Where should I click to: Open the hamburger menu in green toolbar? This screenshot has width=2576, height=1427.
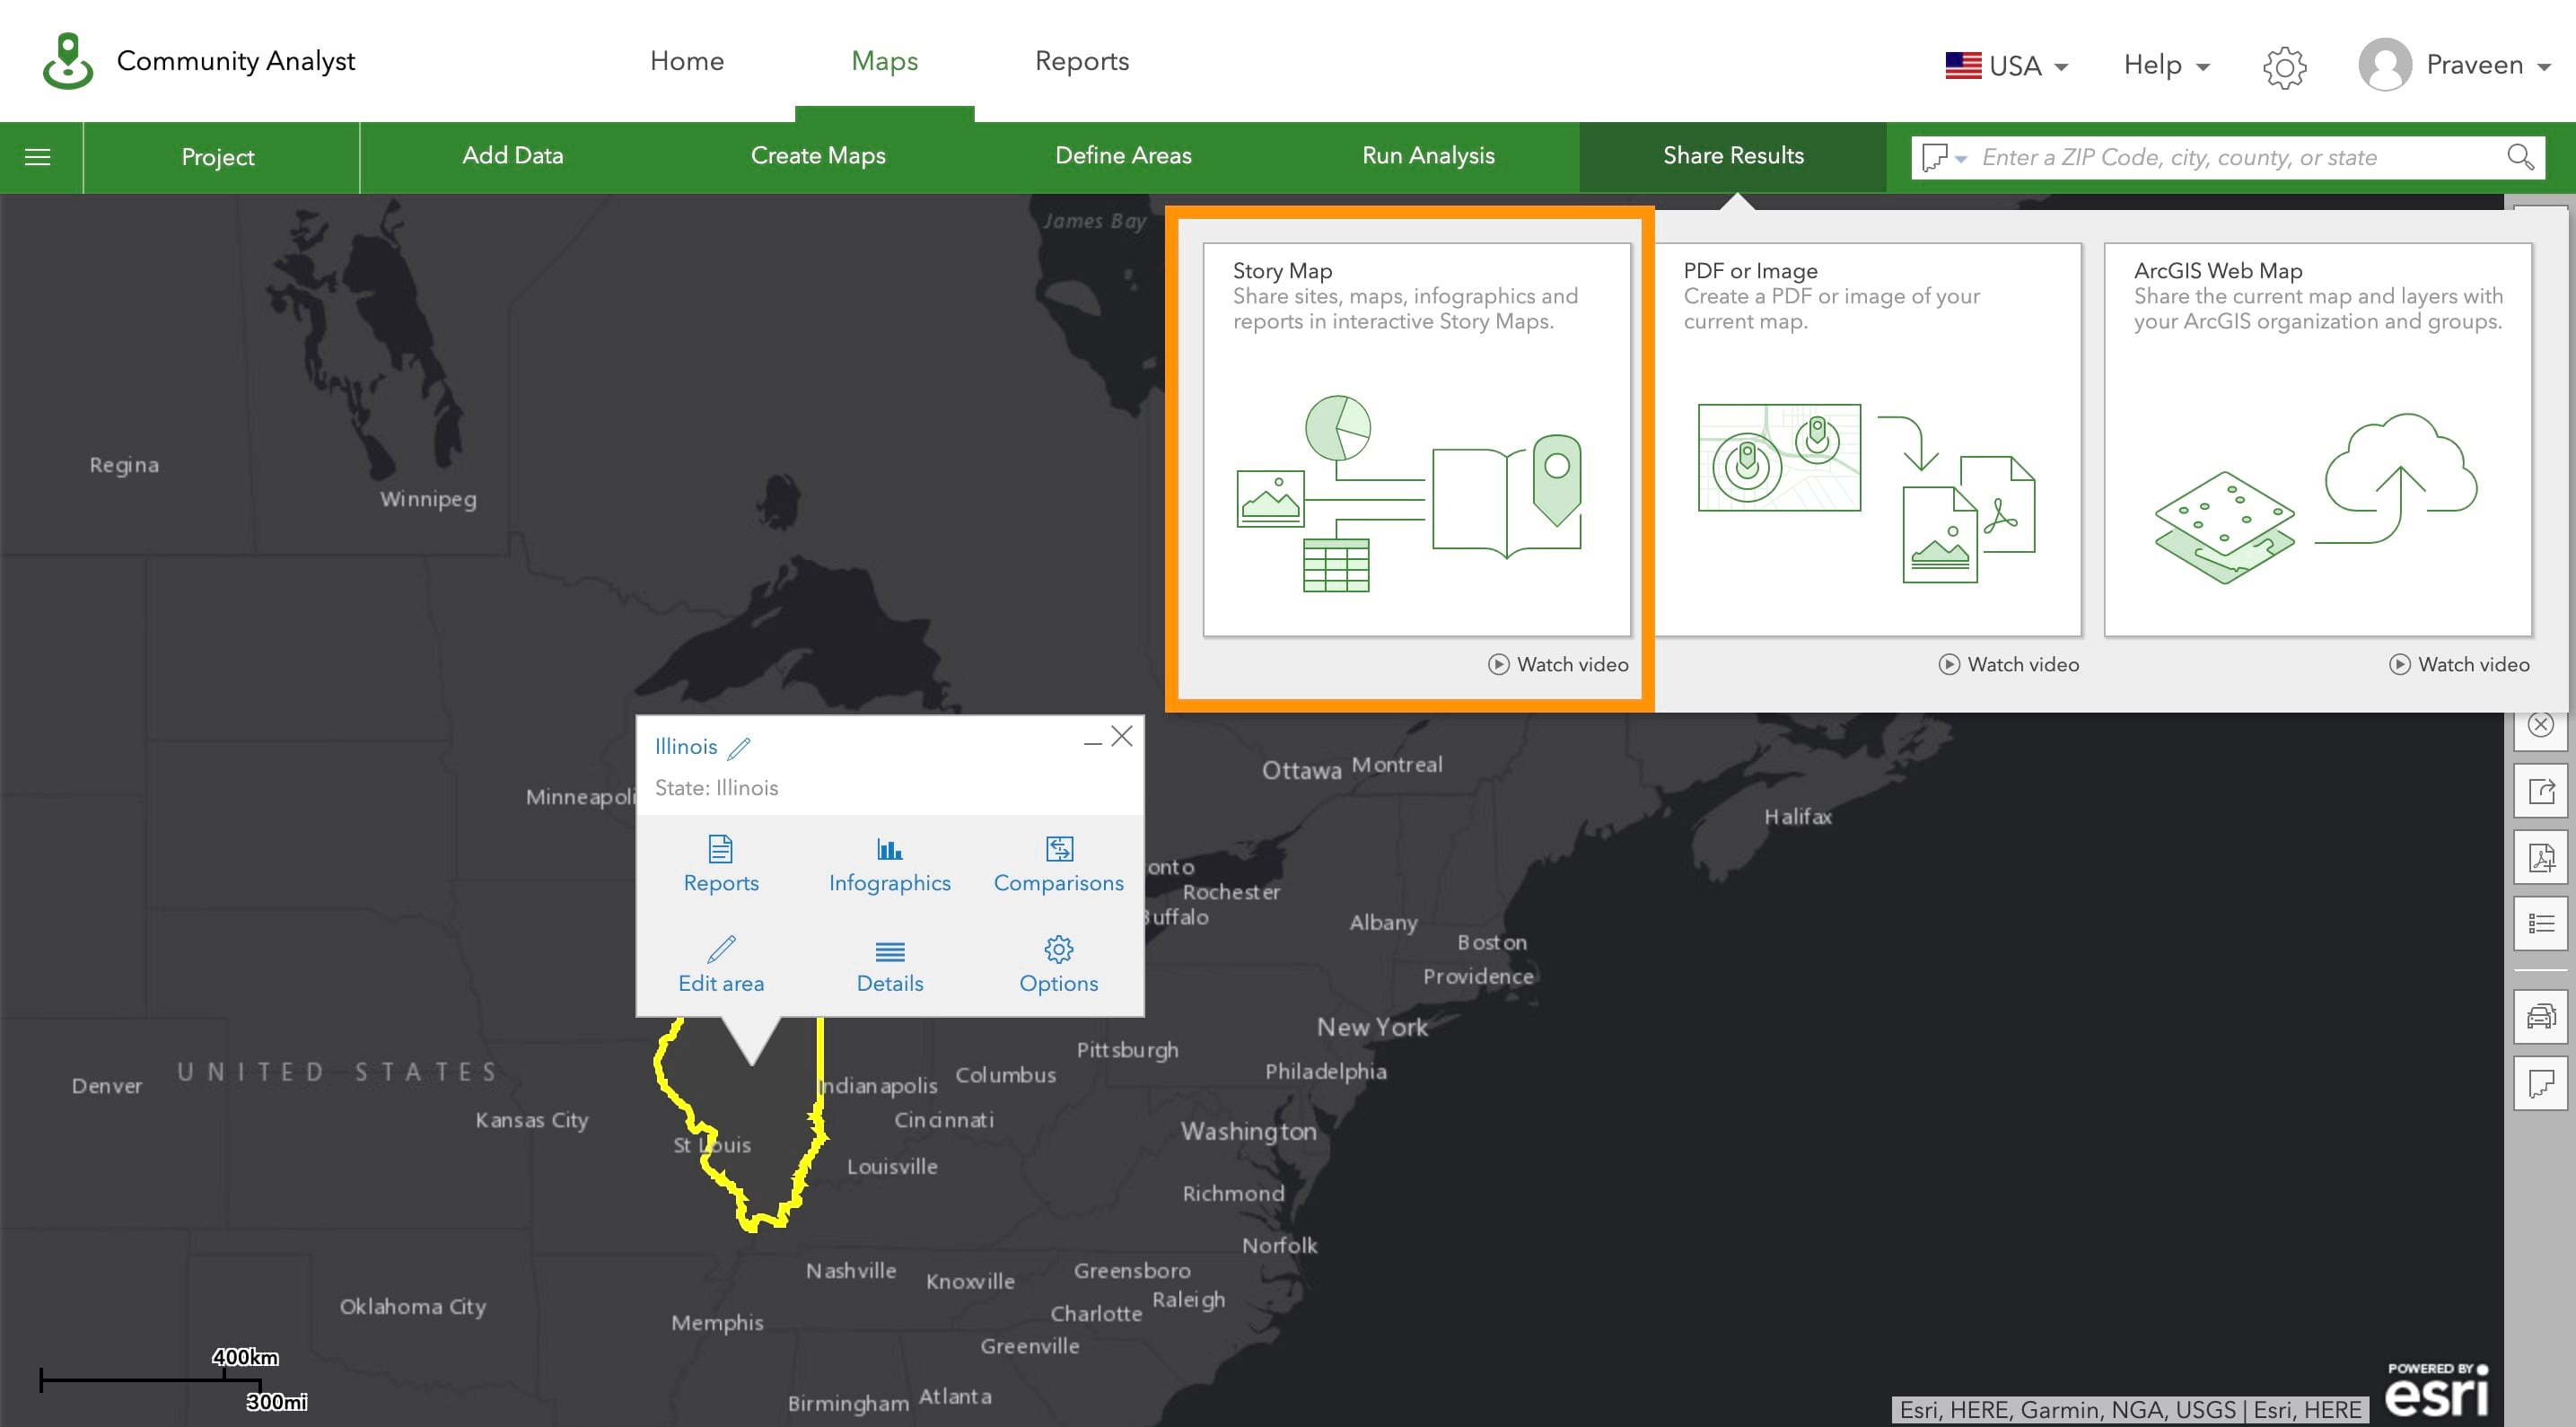tap(38, 157)
